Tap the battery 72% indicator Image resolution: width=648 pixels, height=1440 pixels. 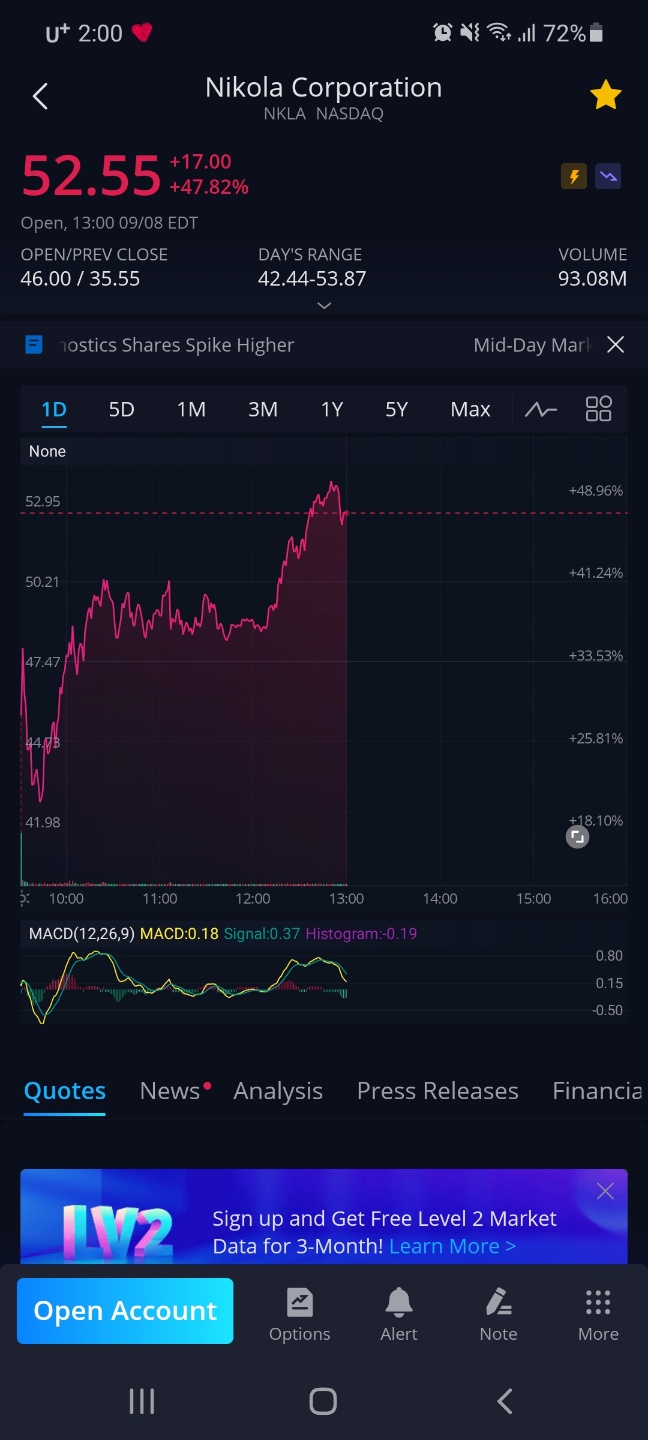pyautogui.click(x=574, y=33)
